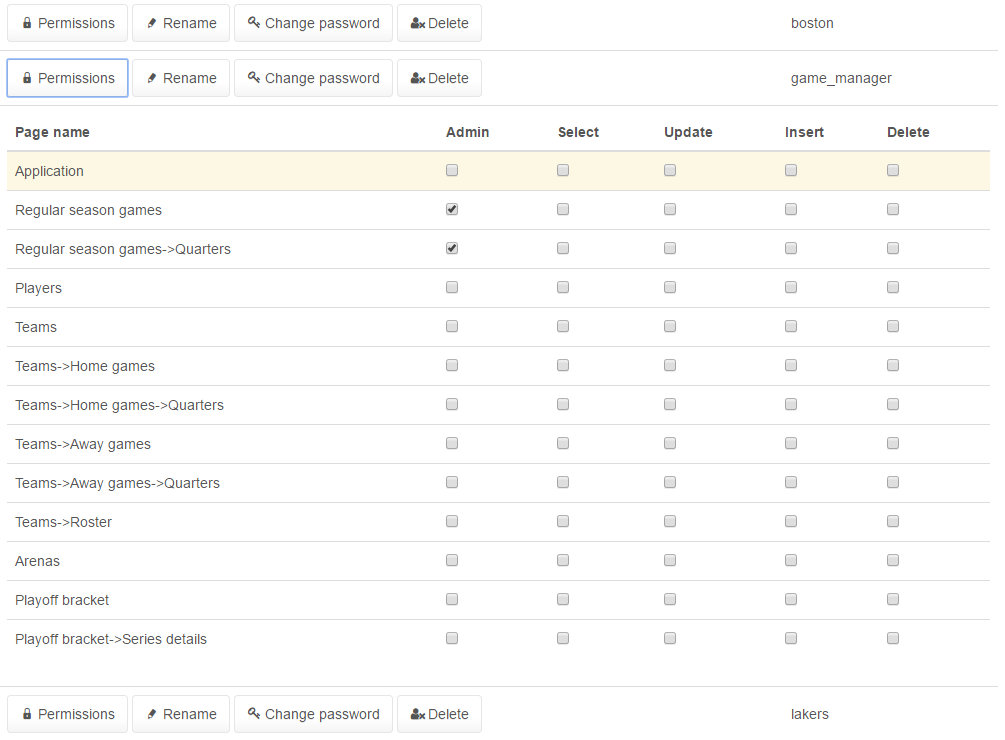Click the user-remove icon in boston's Delete button
The width and height of the screenshot is (1005, 740).
tap(418, 23)
